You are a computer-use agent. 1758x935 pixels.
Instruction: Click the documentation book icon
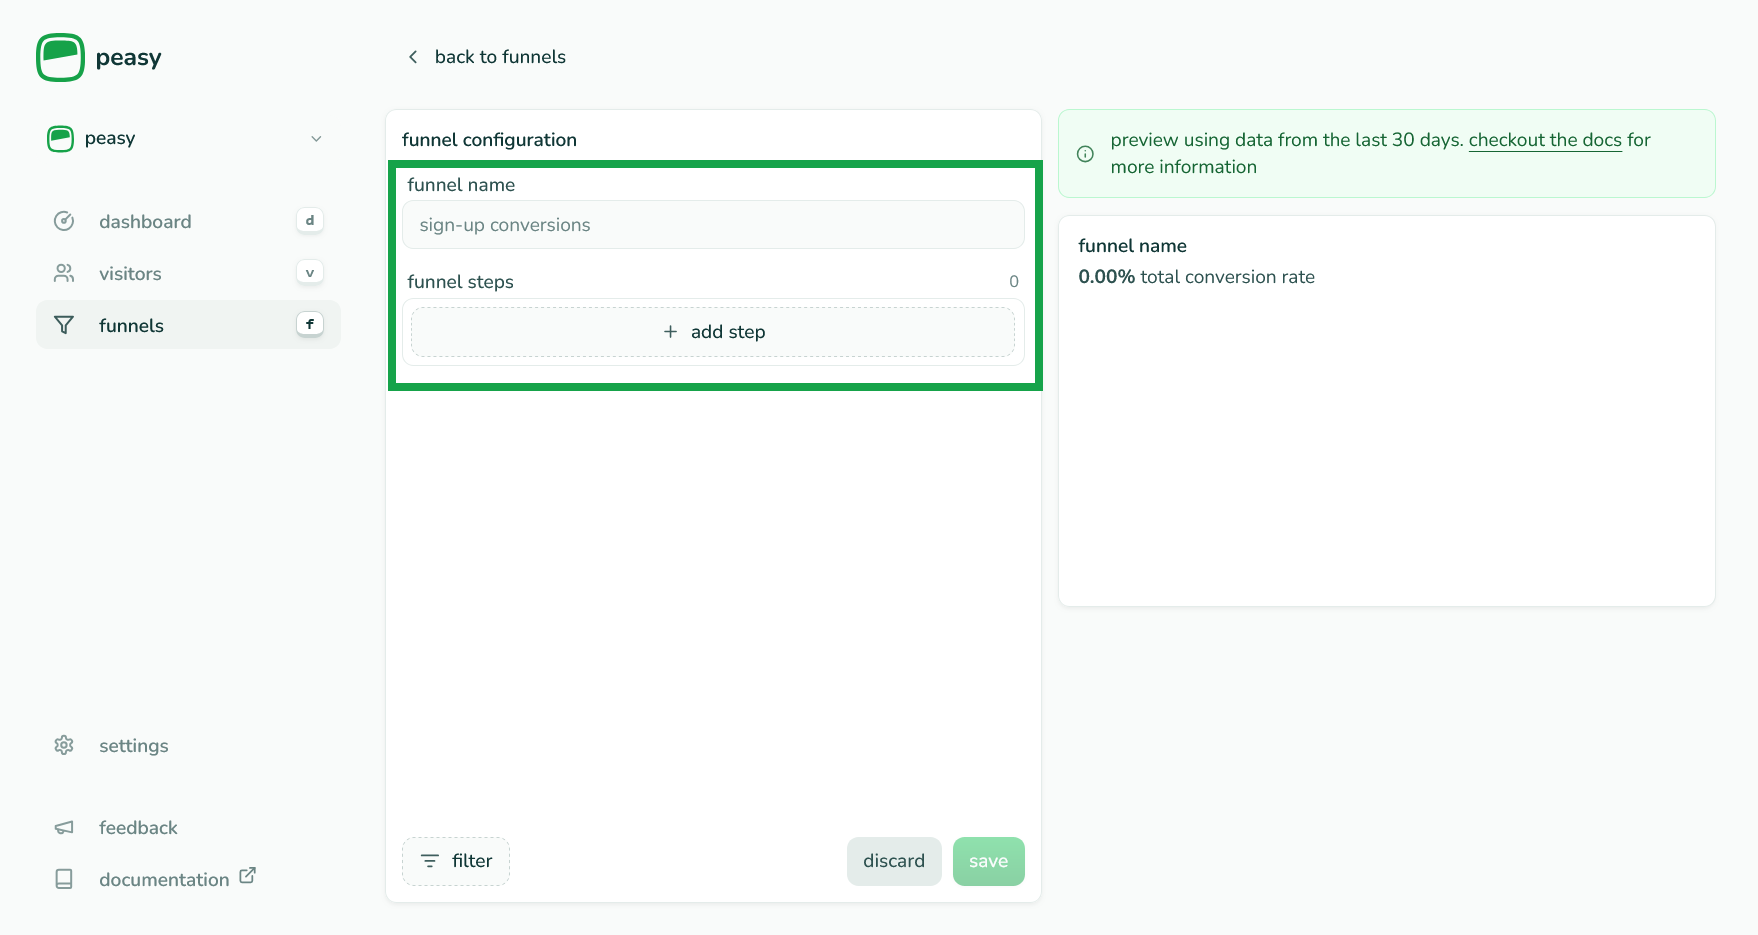click(x=64, y=879)
